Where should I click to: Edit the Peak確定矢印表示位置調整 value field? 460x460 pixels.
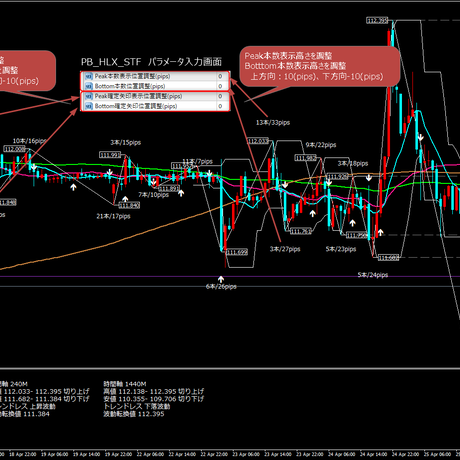pyautogui.click(x=222, y=96)
